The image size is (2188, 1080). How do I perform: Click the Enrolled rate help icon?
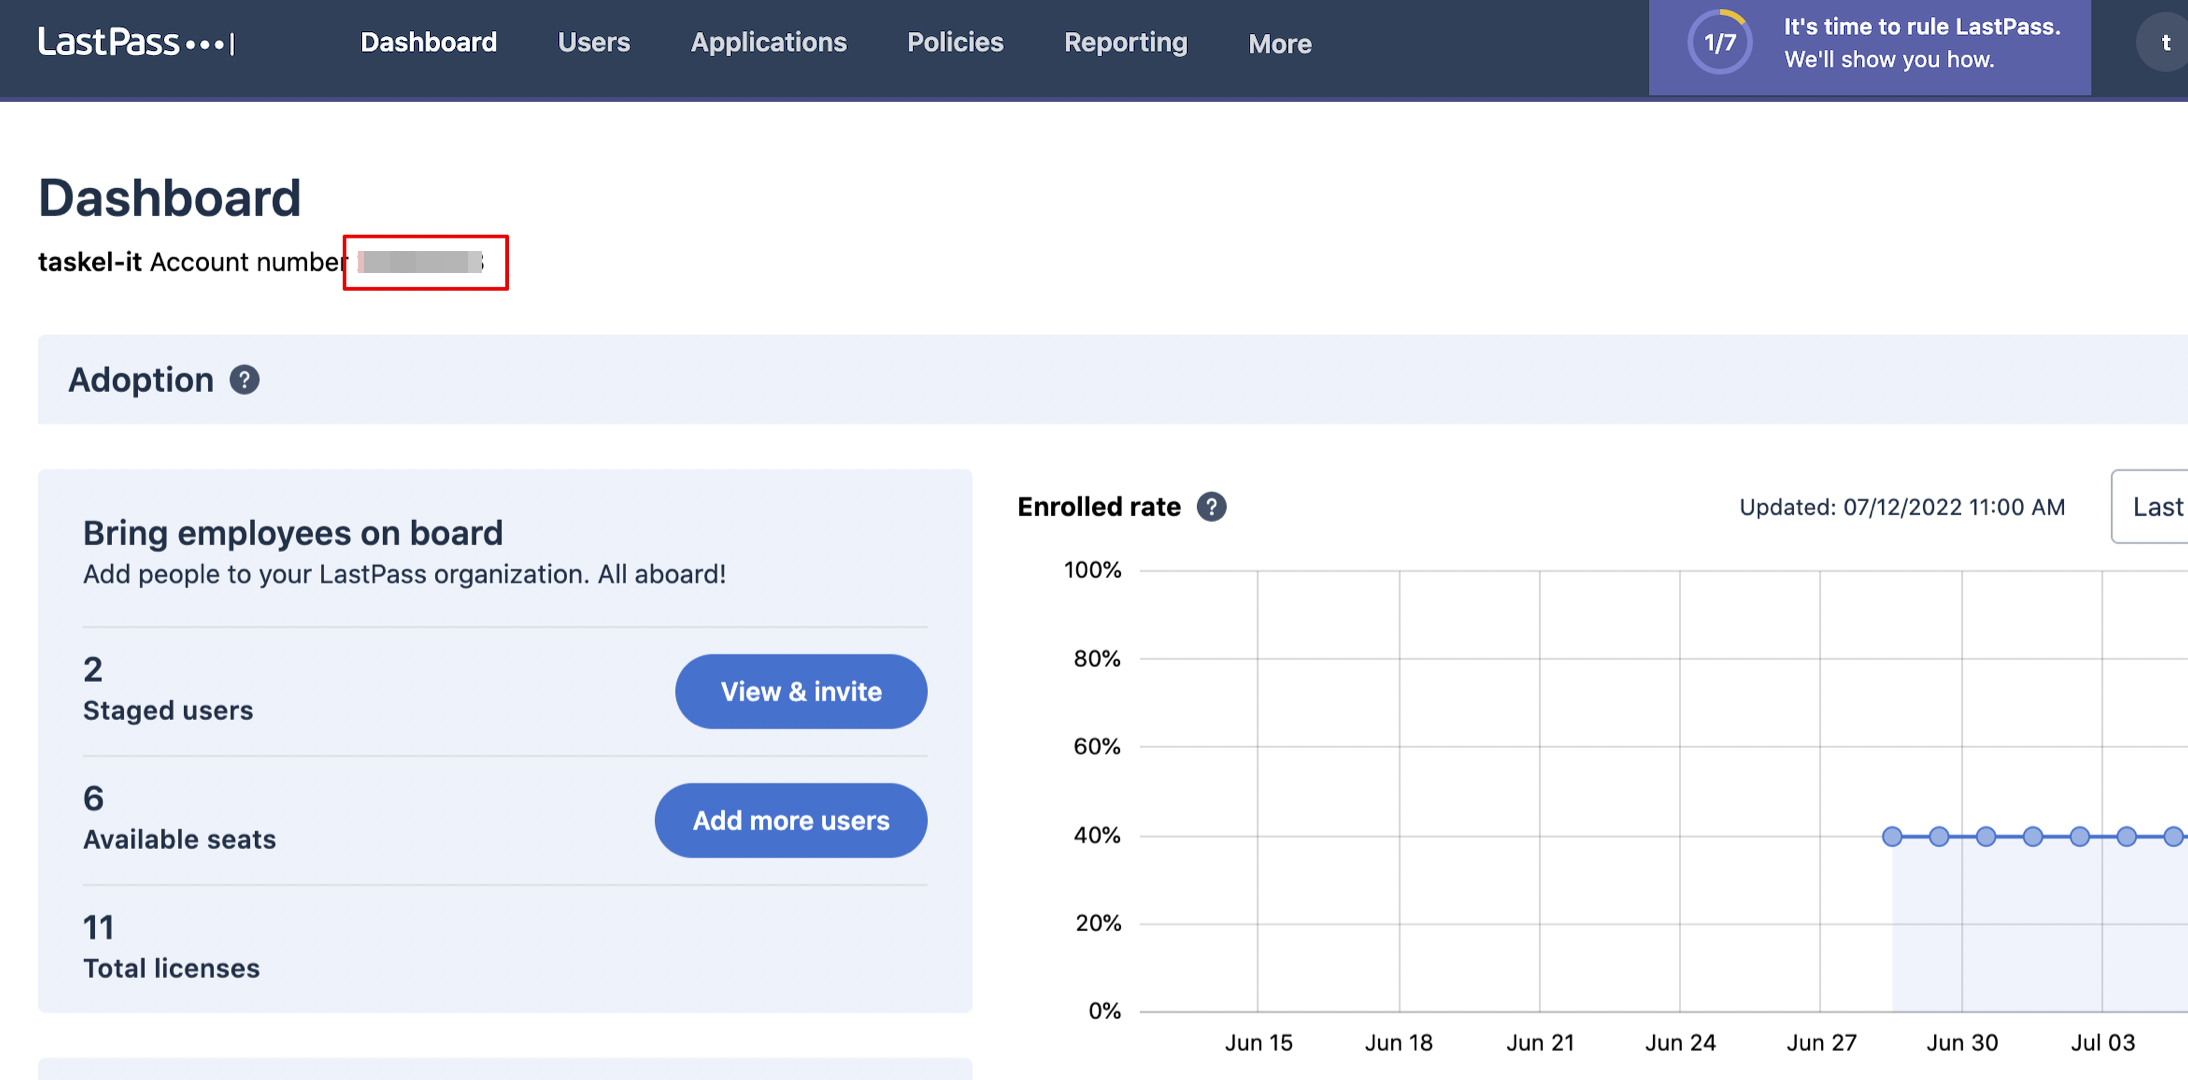pos(1211,507)
